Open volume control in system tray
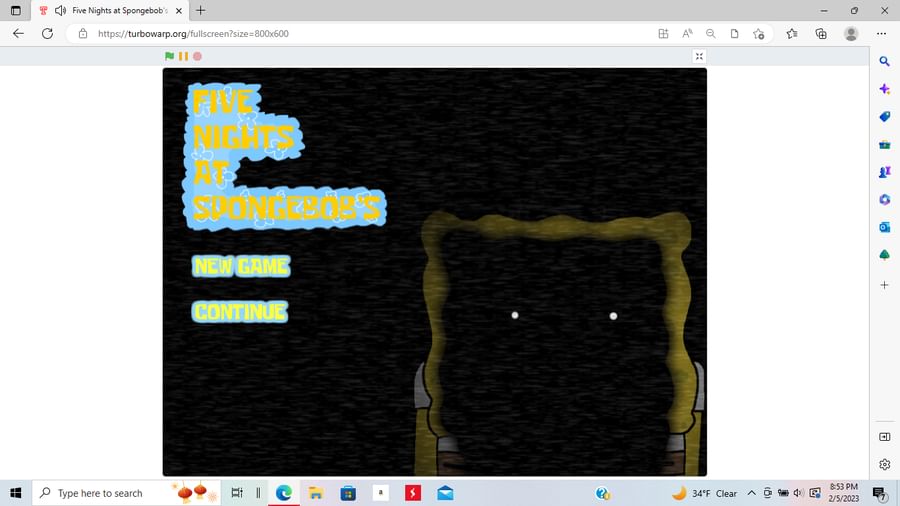The height and width of the screenshot is (506, 900). [x=798, y=493]
